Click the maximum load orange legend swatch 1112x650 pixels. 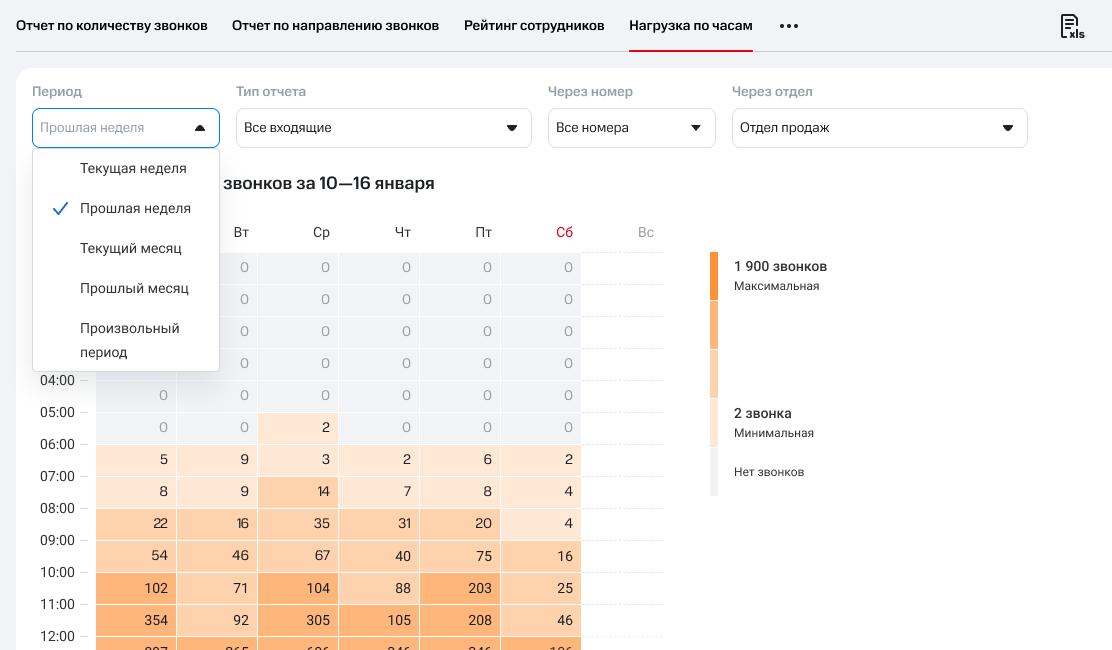click(714, 276)
